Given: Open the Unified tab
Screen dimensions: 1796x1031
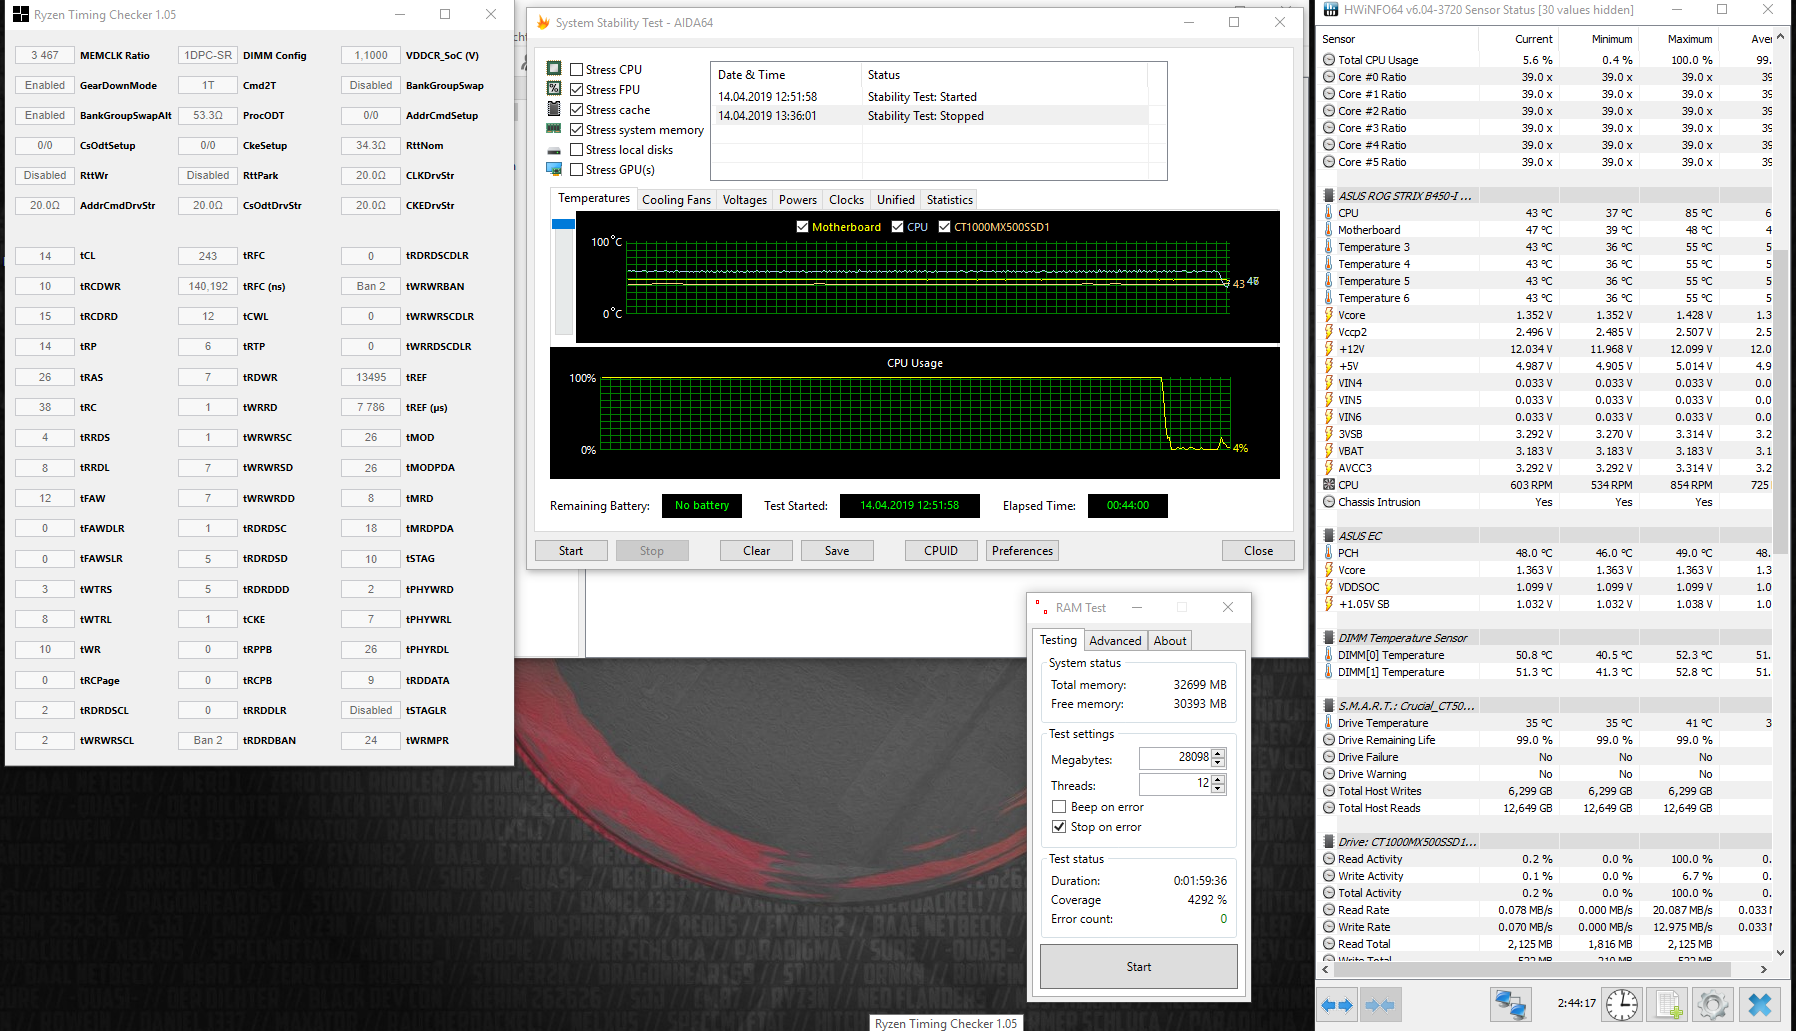Looking at the screenshot, I should (x=896, y=200).
